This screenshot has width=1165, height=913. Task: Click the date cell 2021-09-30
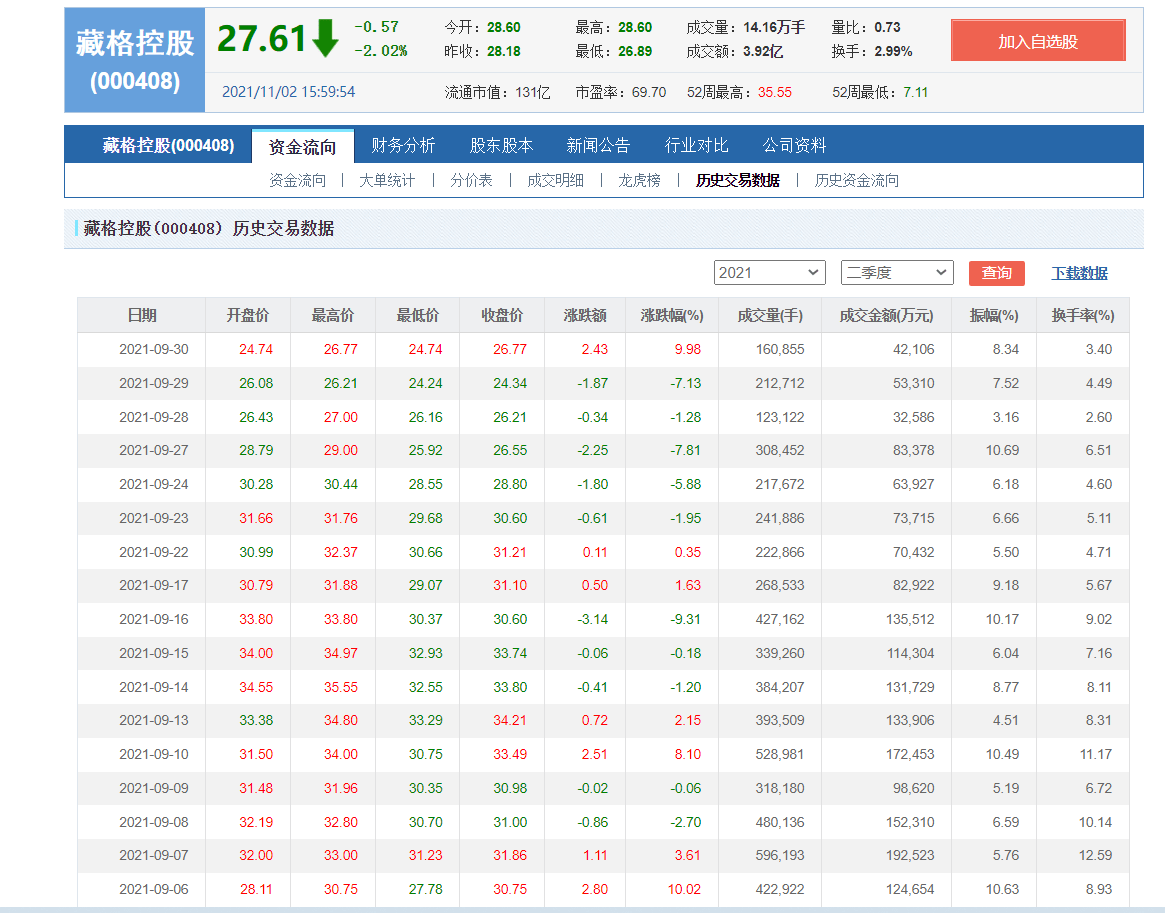154,349
